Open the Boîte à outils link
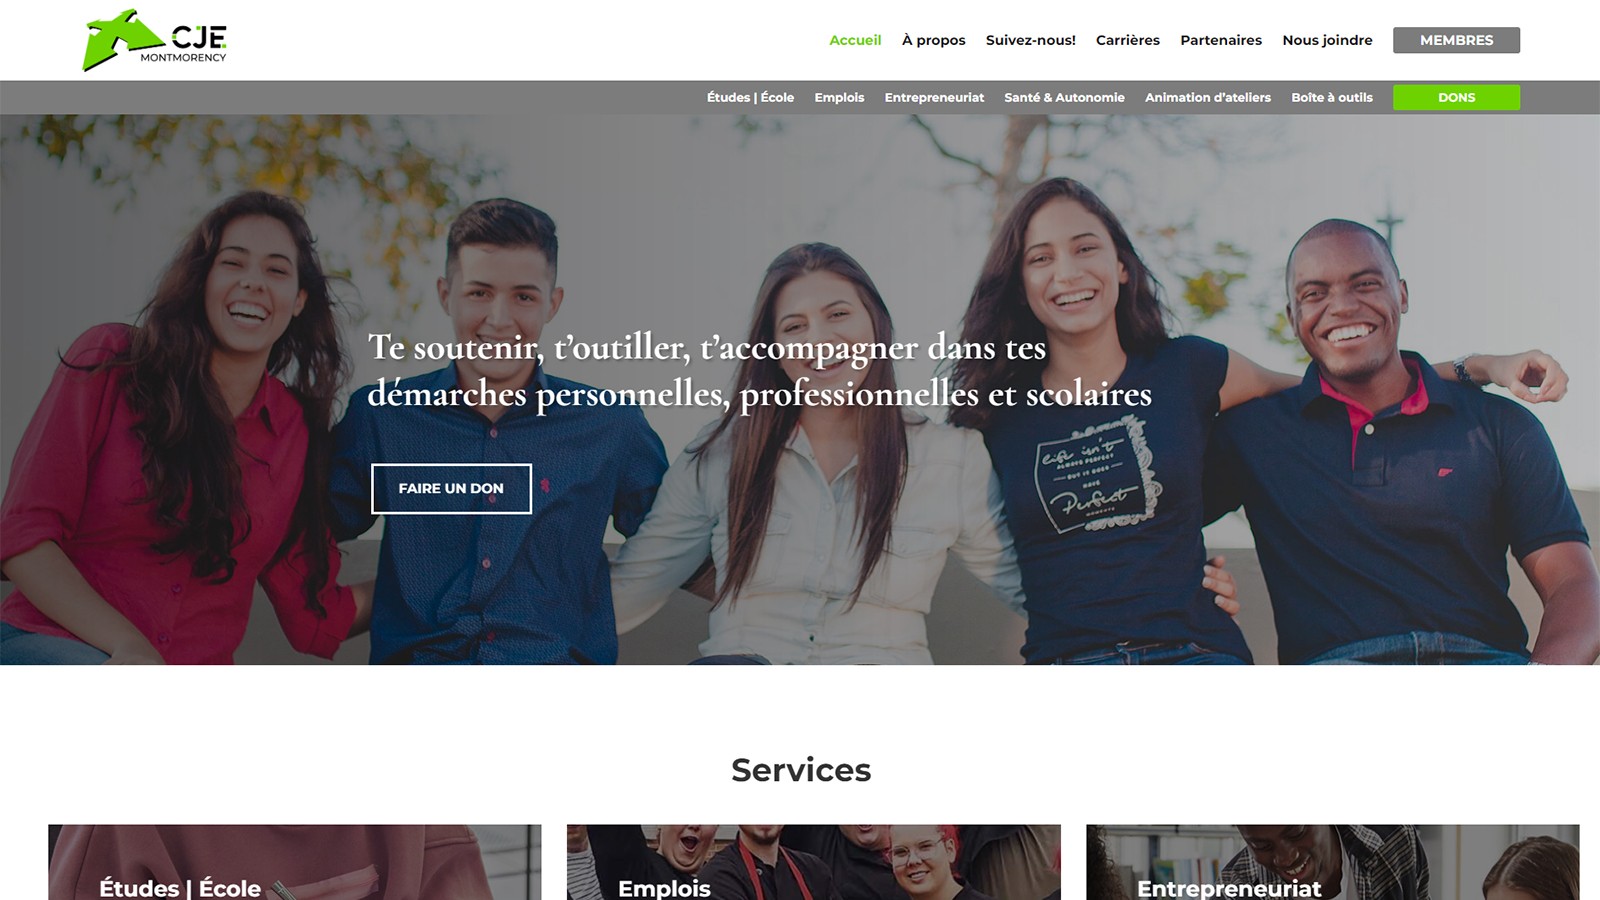The height and width of the screenshot is (900, 1600). tap(1331, 97)
